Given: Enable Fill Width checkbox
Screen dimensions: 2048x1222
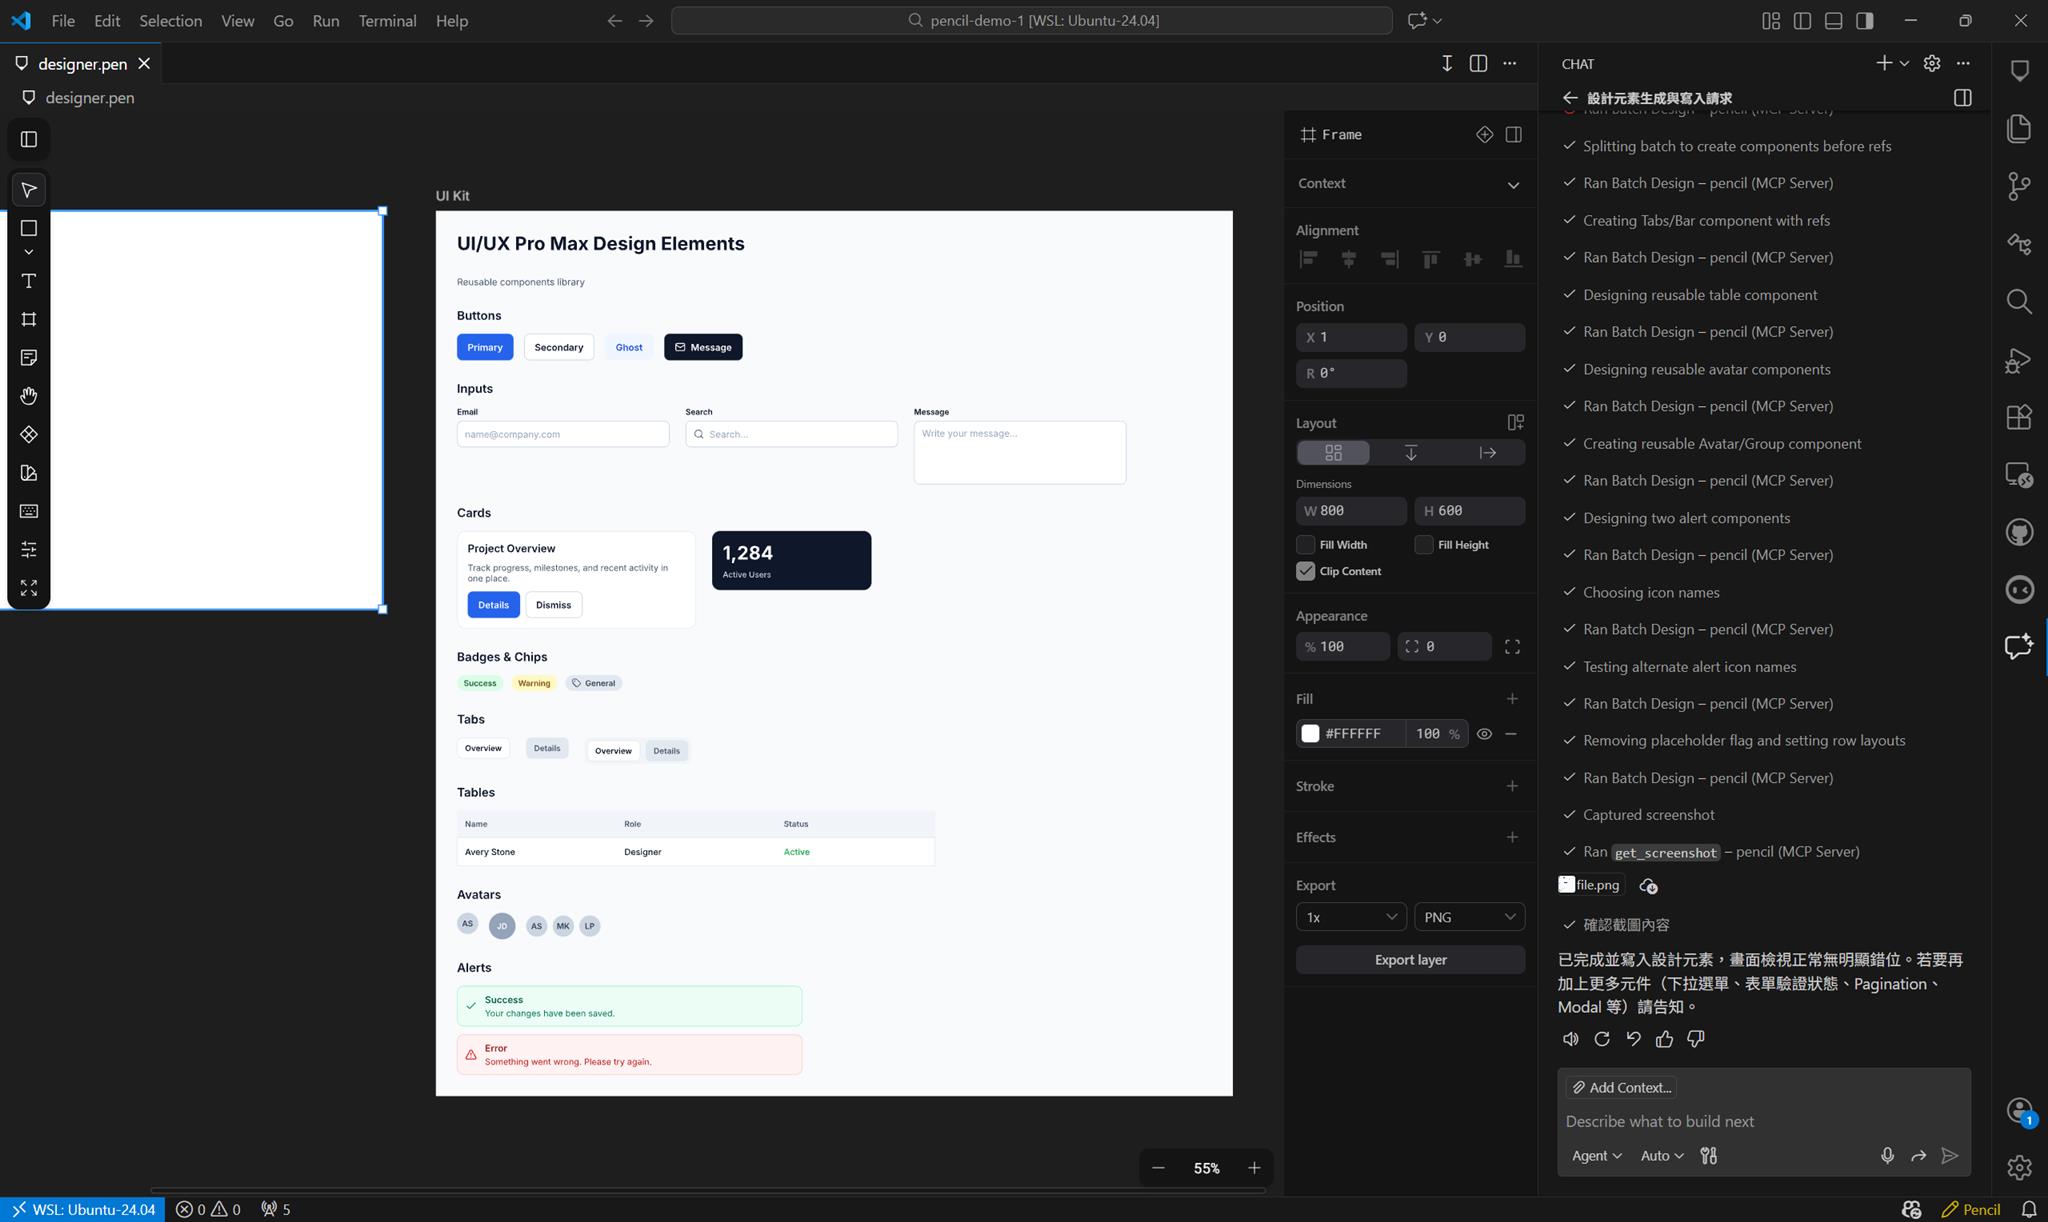Looking at the screenshot, I should [1306, 545].
